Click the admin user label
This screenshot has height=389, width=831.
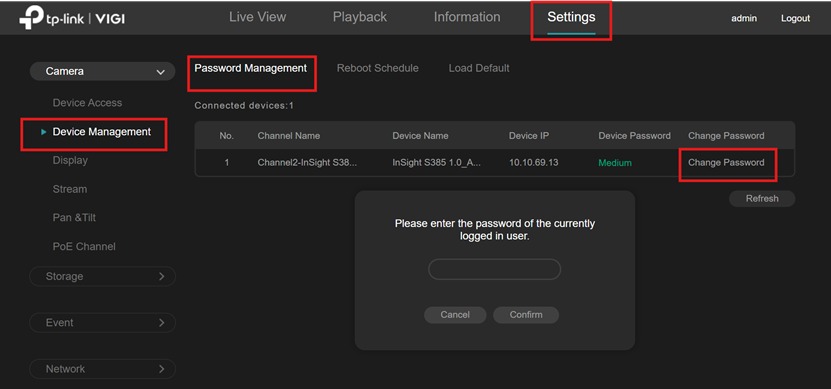coord(744,19)
